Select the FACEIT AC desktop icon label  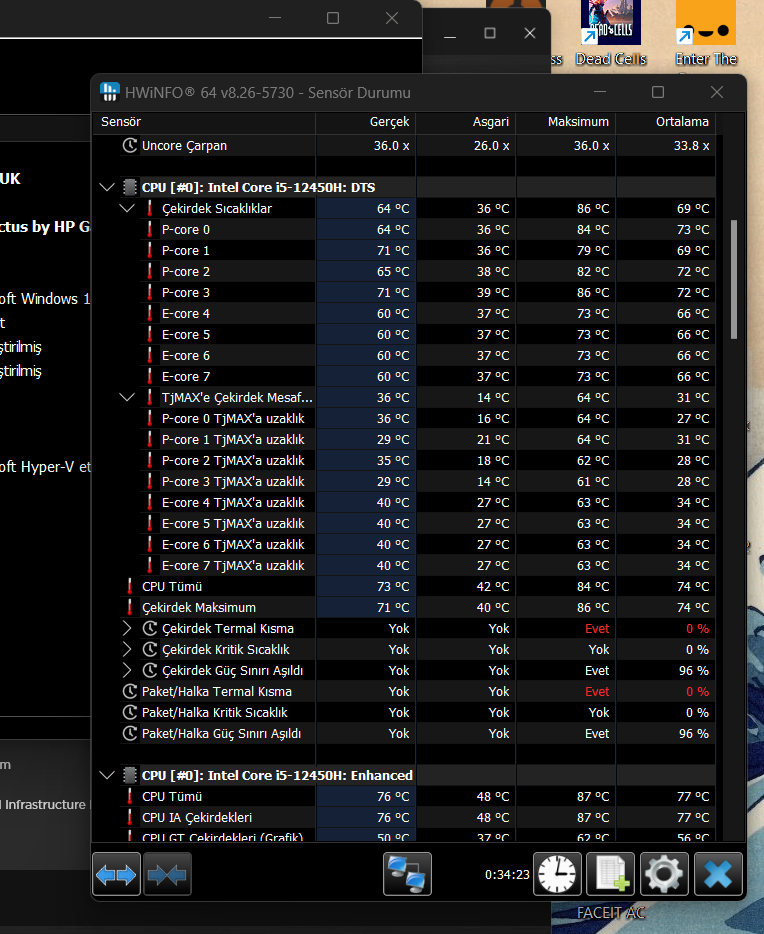[611, 913]
